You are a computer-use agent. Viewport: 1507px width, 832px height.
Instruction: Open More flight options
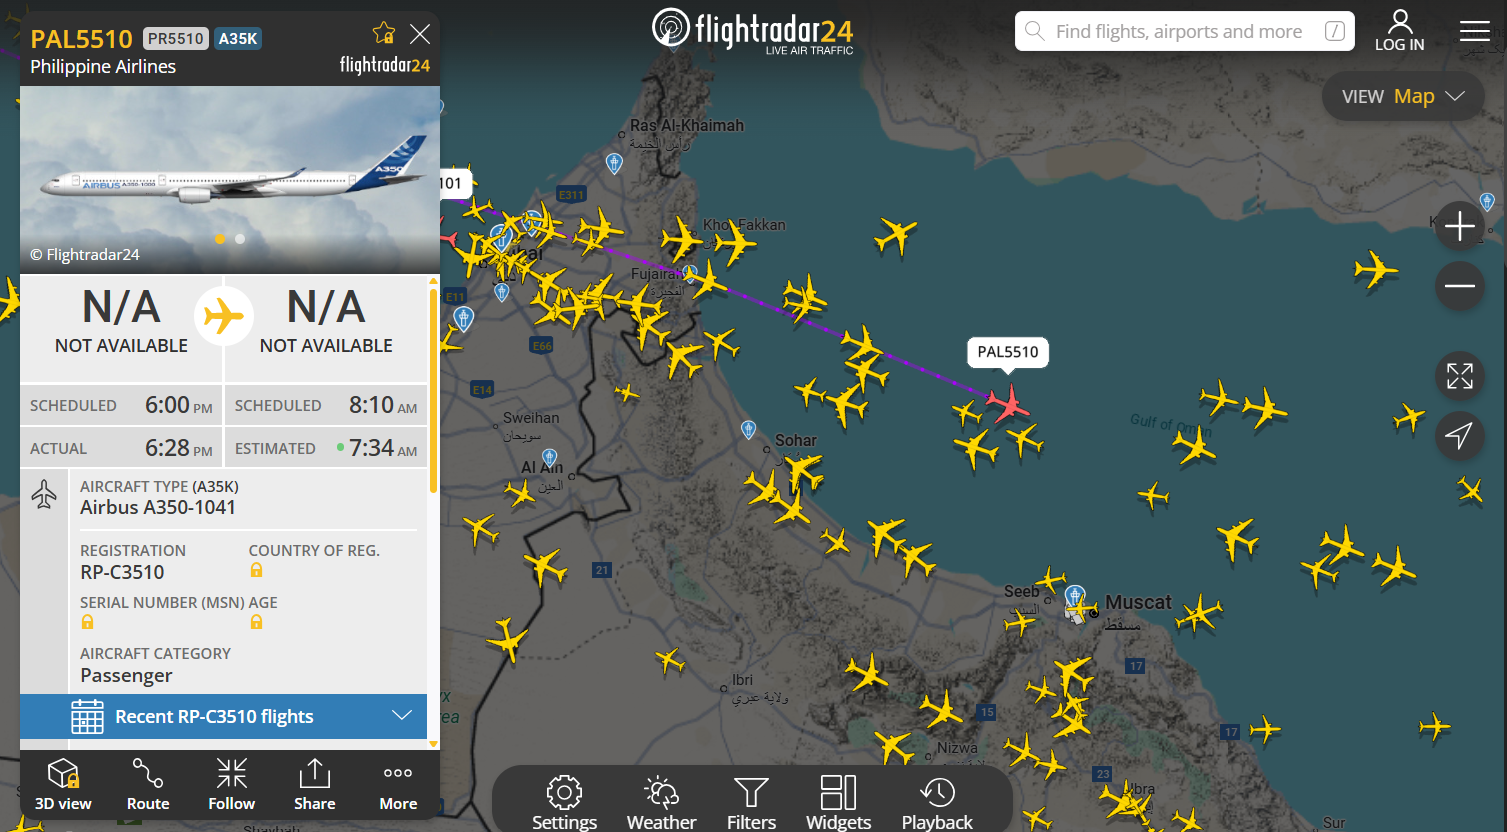398,784
